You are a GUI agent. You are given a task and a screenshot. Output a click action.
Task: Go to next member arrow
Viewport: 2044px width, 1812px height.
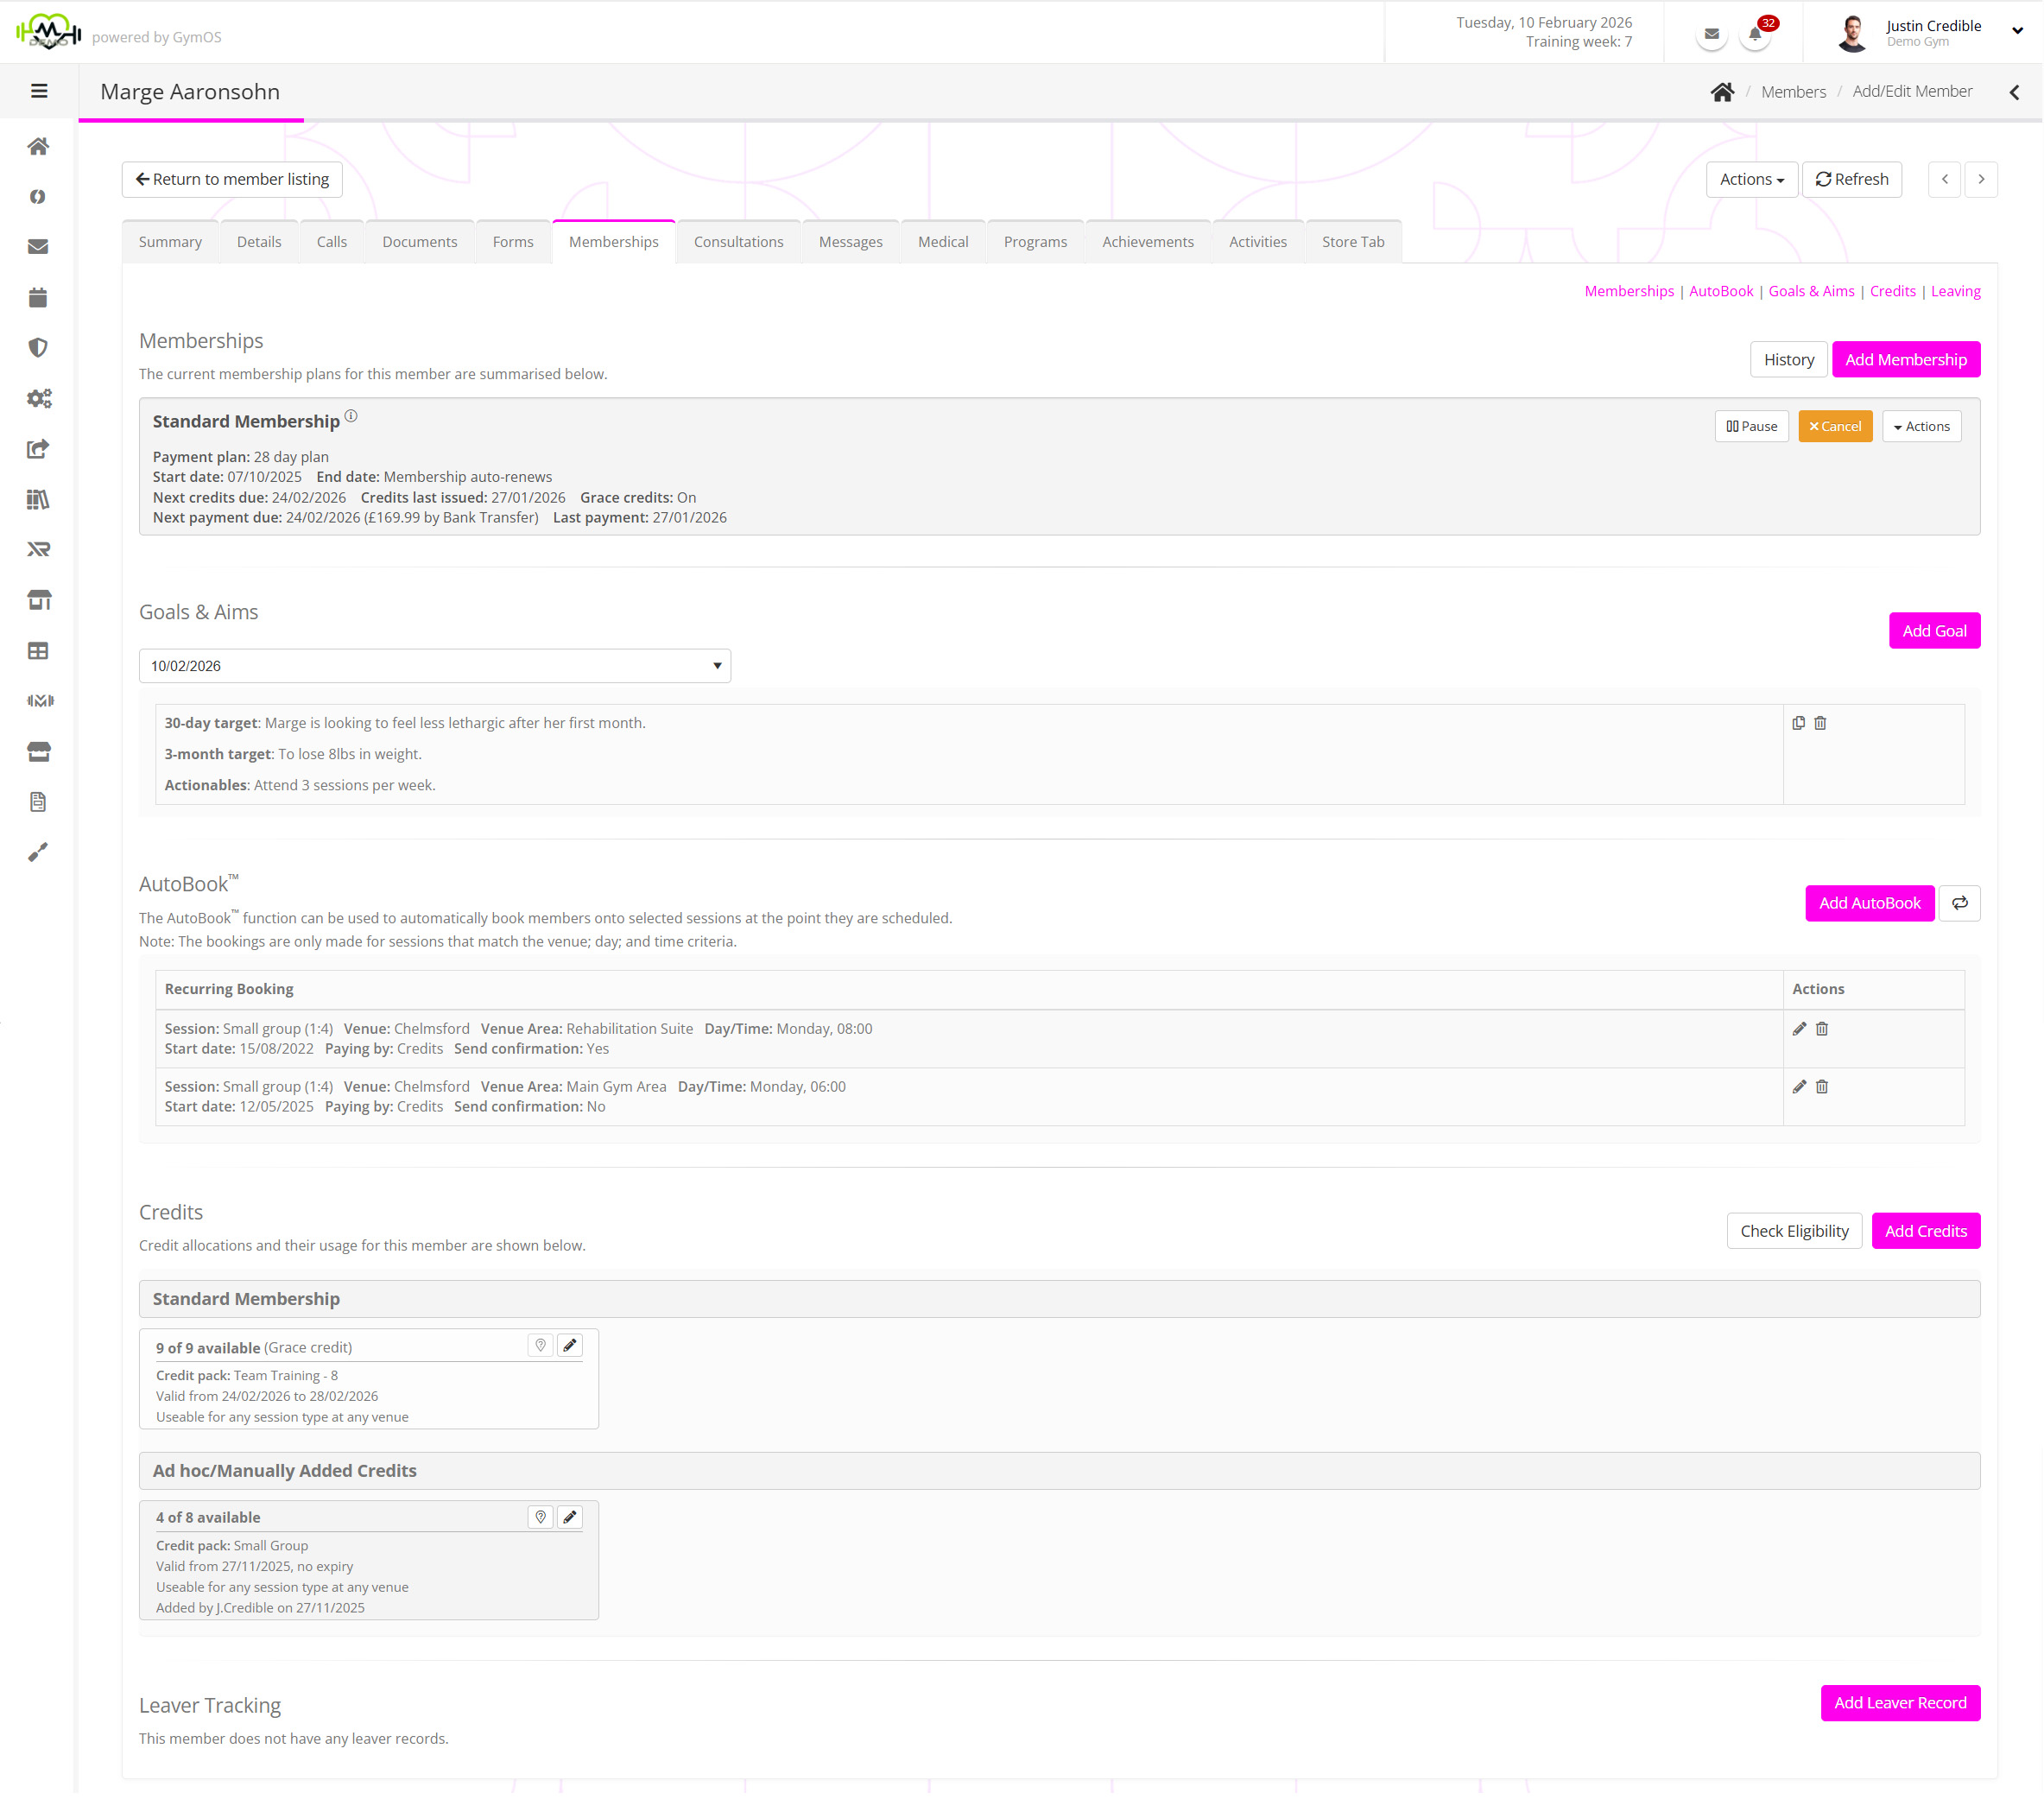pyautogui.click(x=1980, y=180)
